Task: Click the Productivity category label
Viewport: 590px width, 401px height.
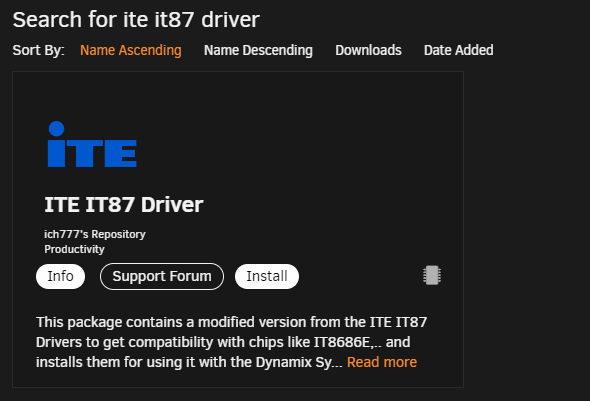Action: 75,249
